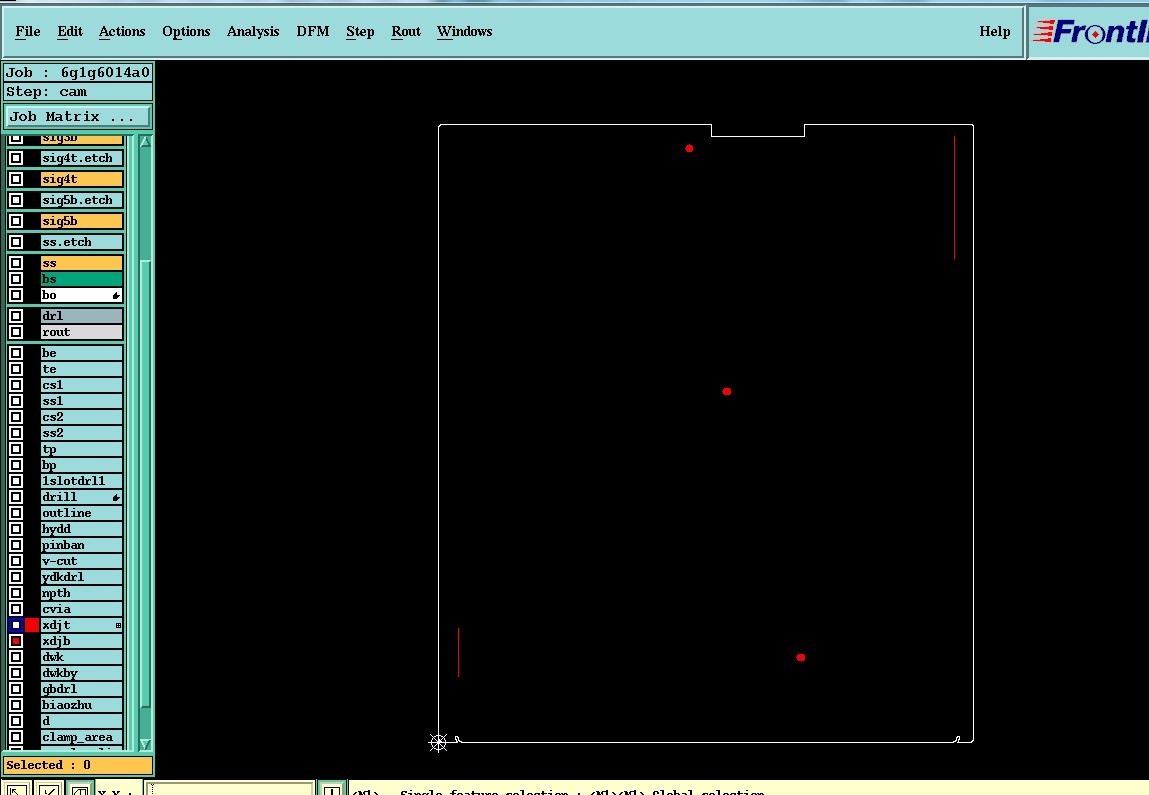
Task: Toggle display checkbox for sig5b.etch layer
Action: [15, 200]
